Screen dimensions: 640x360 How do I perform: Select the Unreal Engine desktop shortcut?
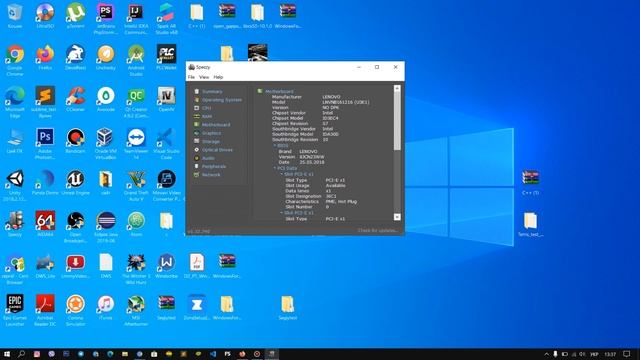76,183
